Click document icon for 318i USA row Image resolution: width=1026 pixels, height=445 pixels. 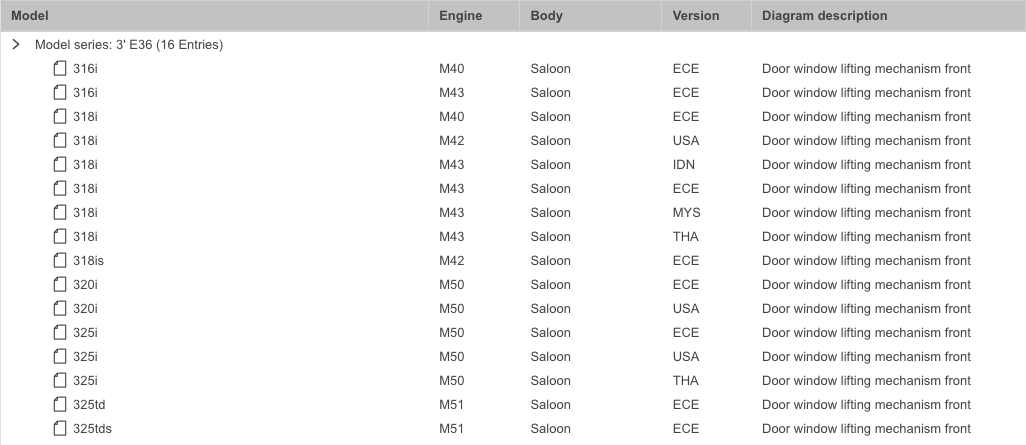[x=60, y=141]
